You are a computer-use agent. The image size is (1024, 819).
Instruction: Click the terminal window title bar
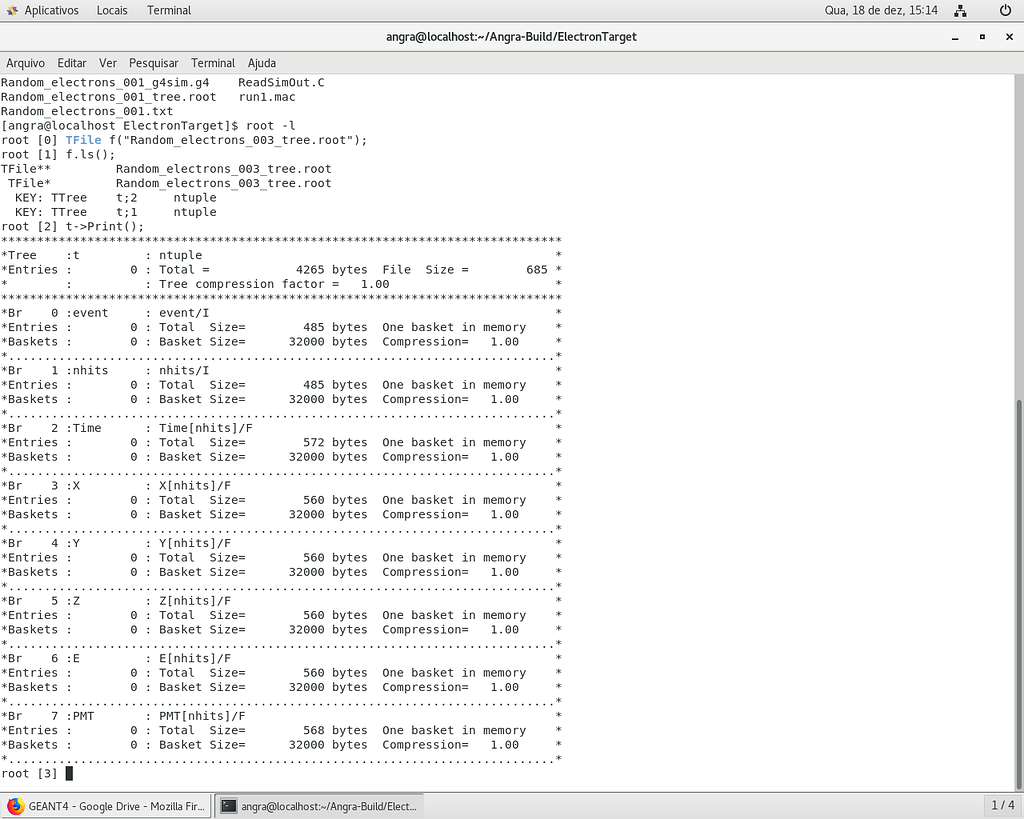coord(511,37)
